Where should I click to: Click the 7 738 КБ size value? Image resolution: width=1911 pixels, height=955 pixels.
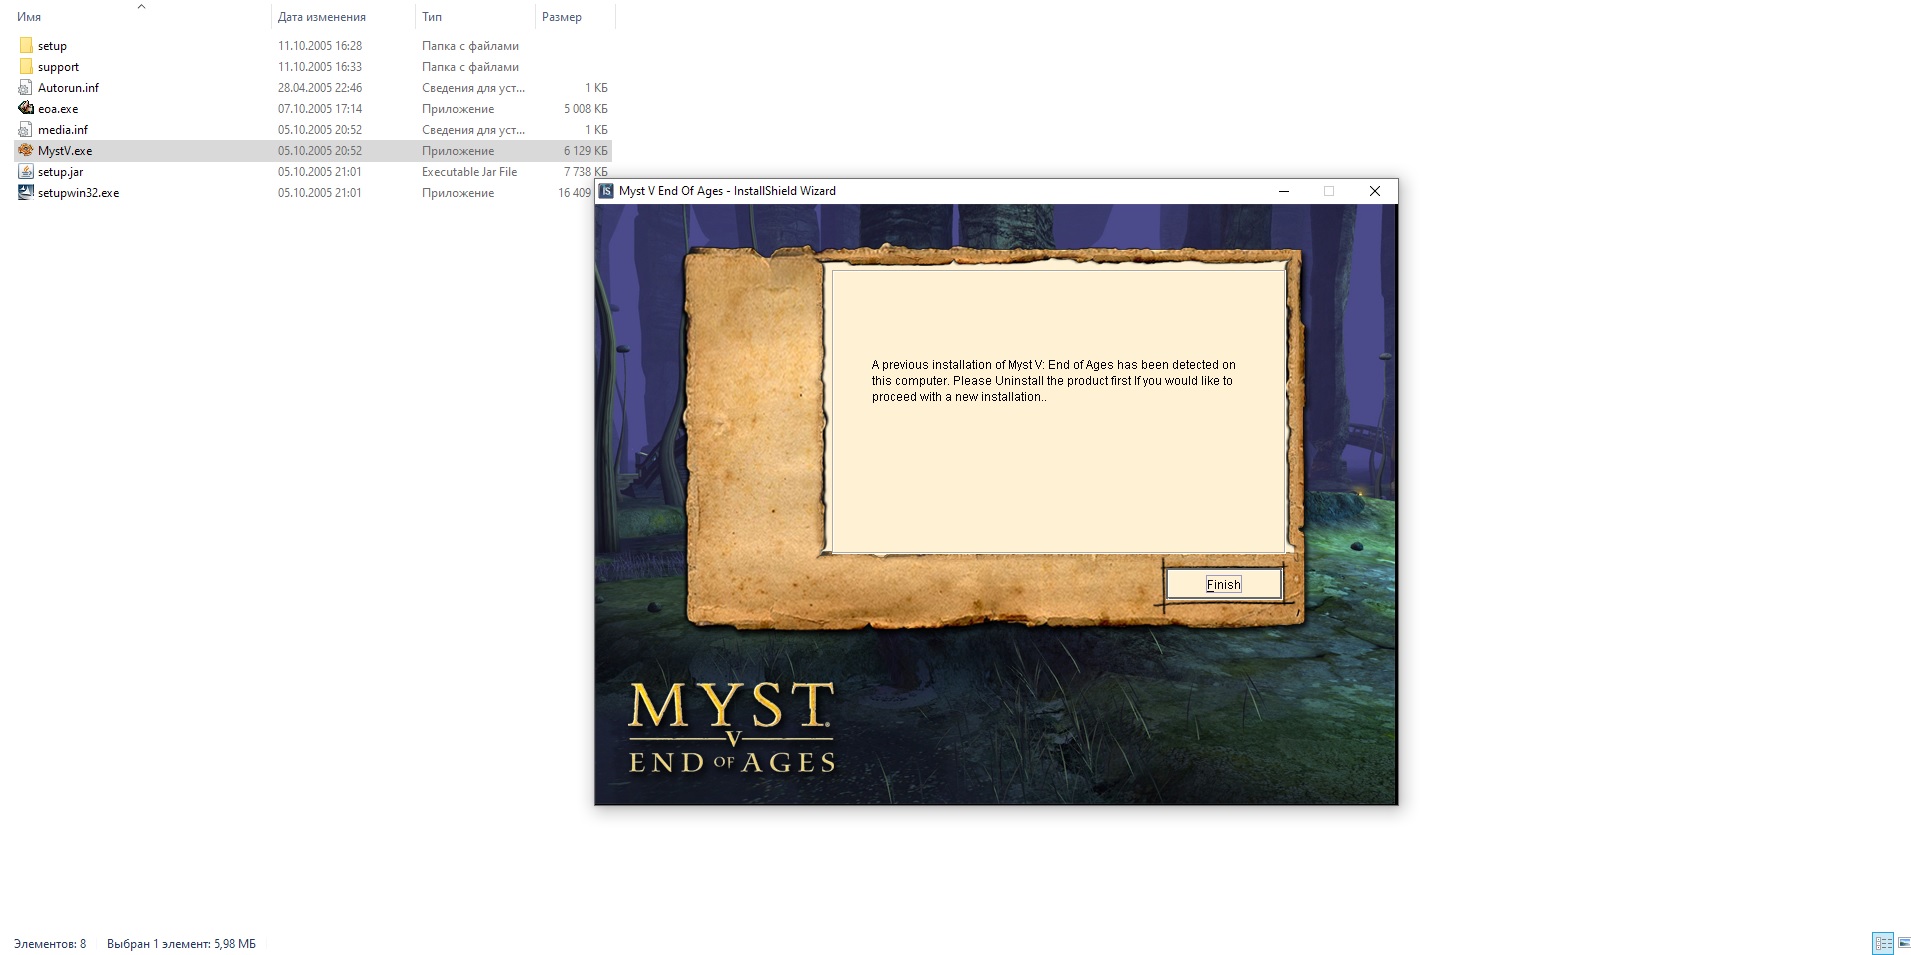585,172
